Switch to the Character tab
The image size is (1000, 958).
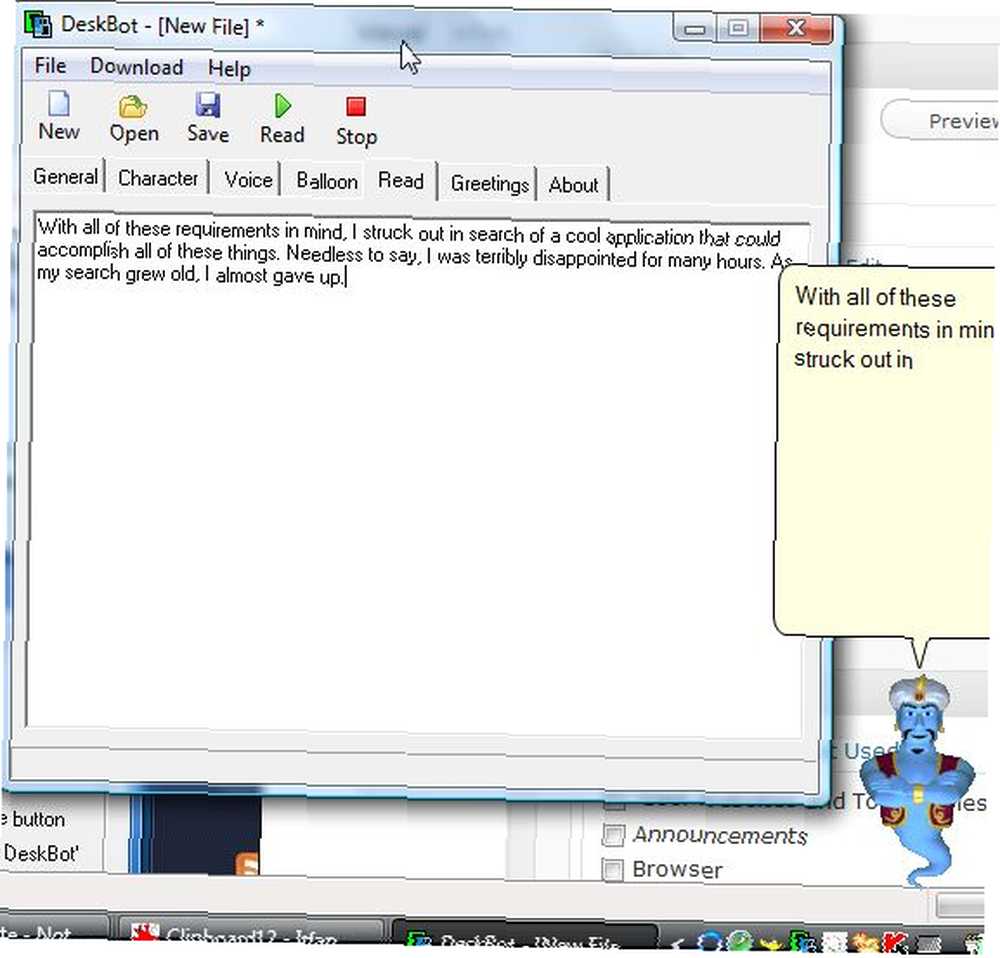158,179
